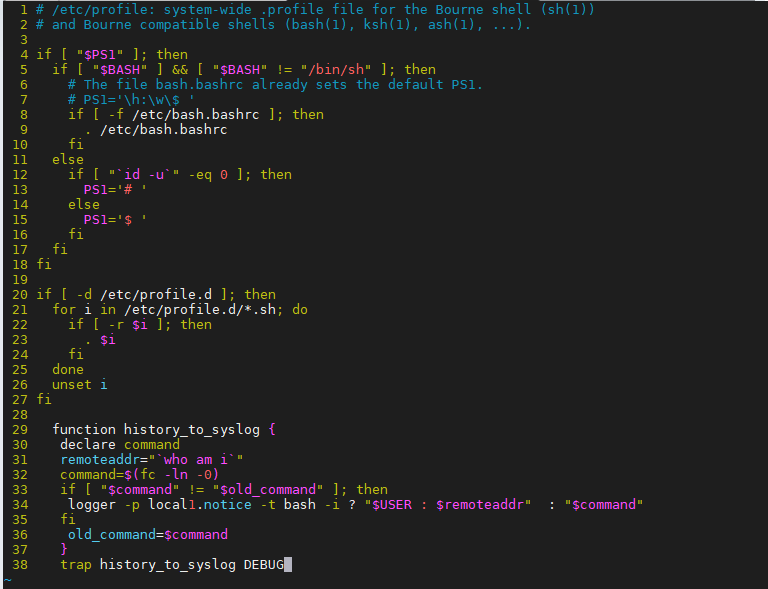Click the "/bin/sh" string on line 5
This screenshot has height=589, width=768.
336,70
